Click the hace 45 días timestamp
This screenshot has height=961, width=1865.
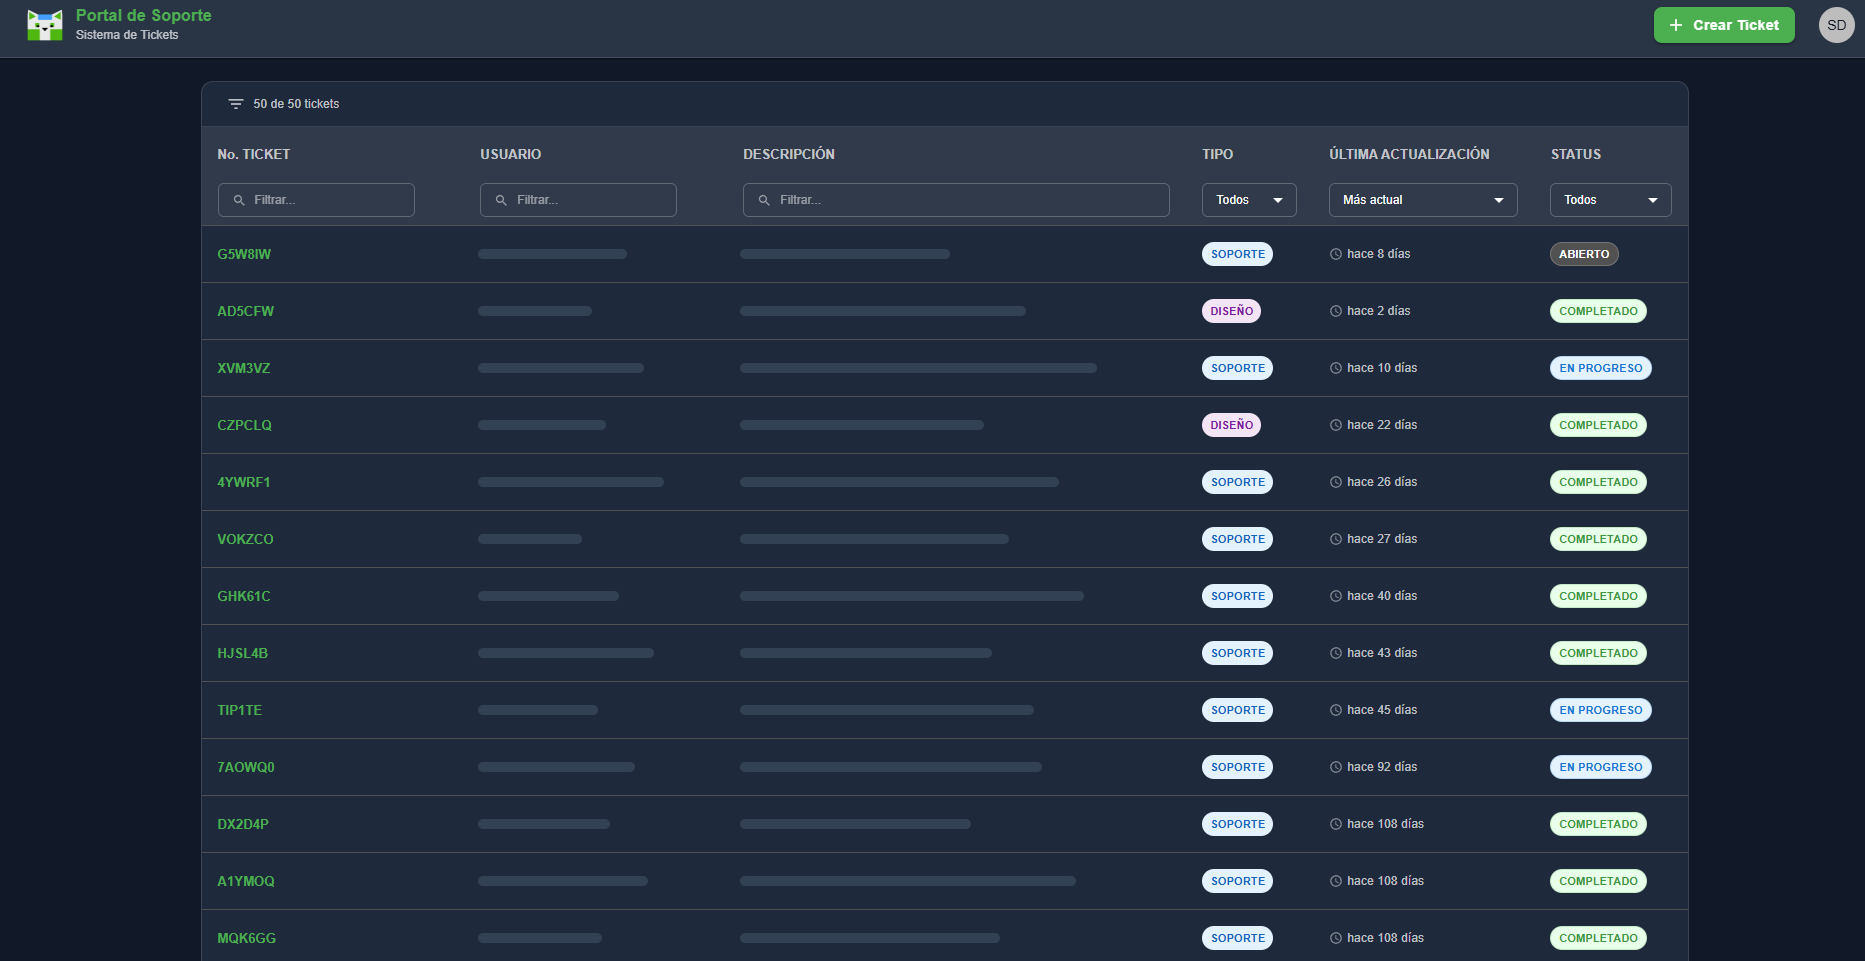1382,710
